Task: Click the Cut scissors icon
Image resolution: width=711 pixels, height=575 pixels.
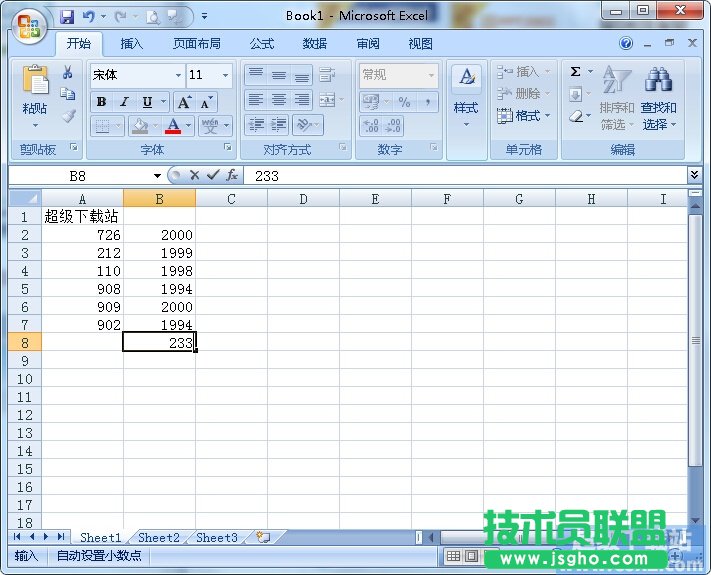Action: click(x=68, y=72)
